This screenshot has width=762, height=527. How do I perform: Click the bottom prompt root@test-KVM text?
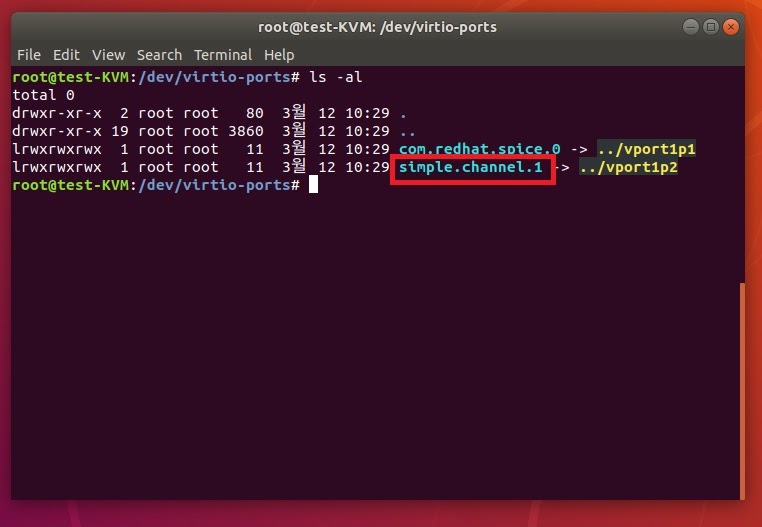pyautogui.click(x=70, y=185)
